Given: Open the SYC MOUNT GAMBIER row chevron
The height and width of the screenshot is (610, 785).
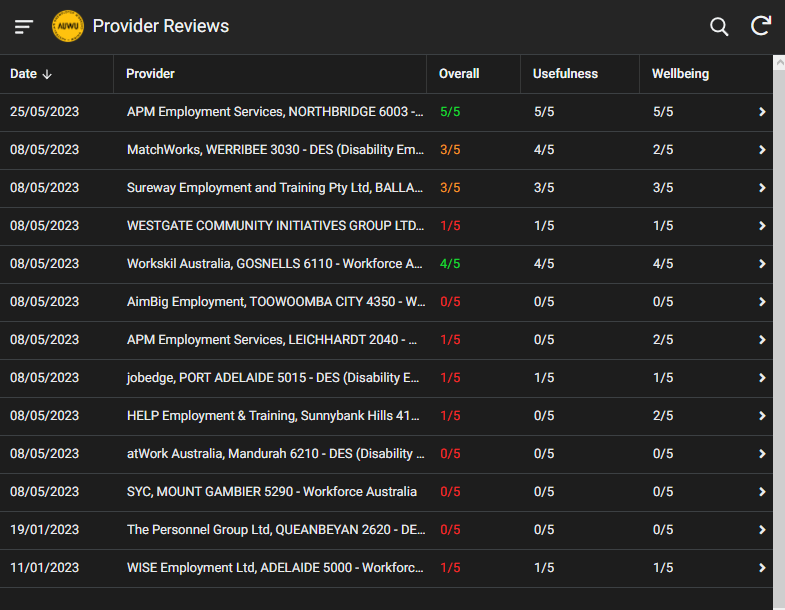Looking at the screenshot, I should pos(762,492).
